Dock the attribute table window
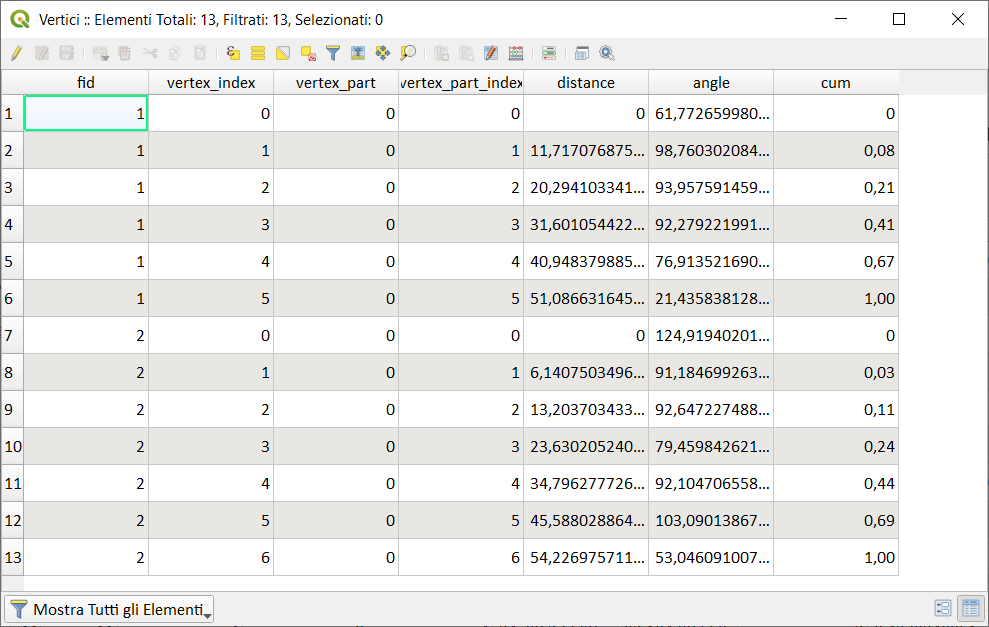Image resolution: width=989 pixels, height=627 pixels. (582, 53)
